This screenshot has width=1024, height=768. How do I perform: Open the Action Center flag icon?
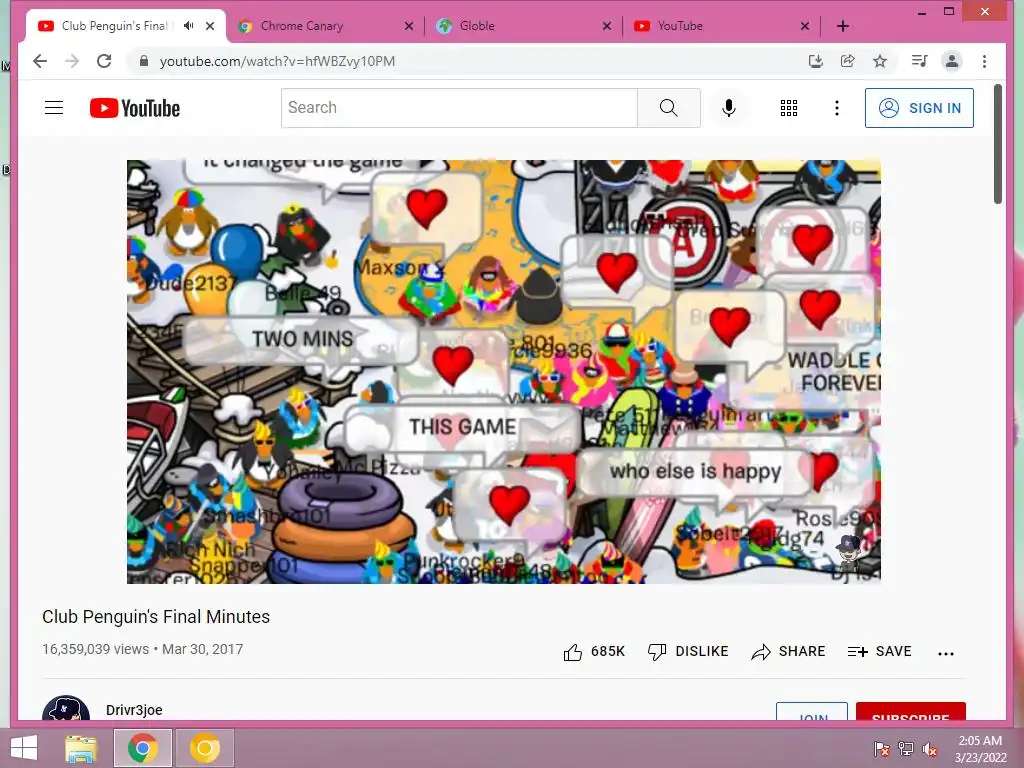[882, 749]
